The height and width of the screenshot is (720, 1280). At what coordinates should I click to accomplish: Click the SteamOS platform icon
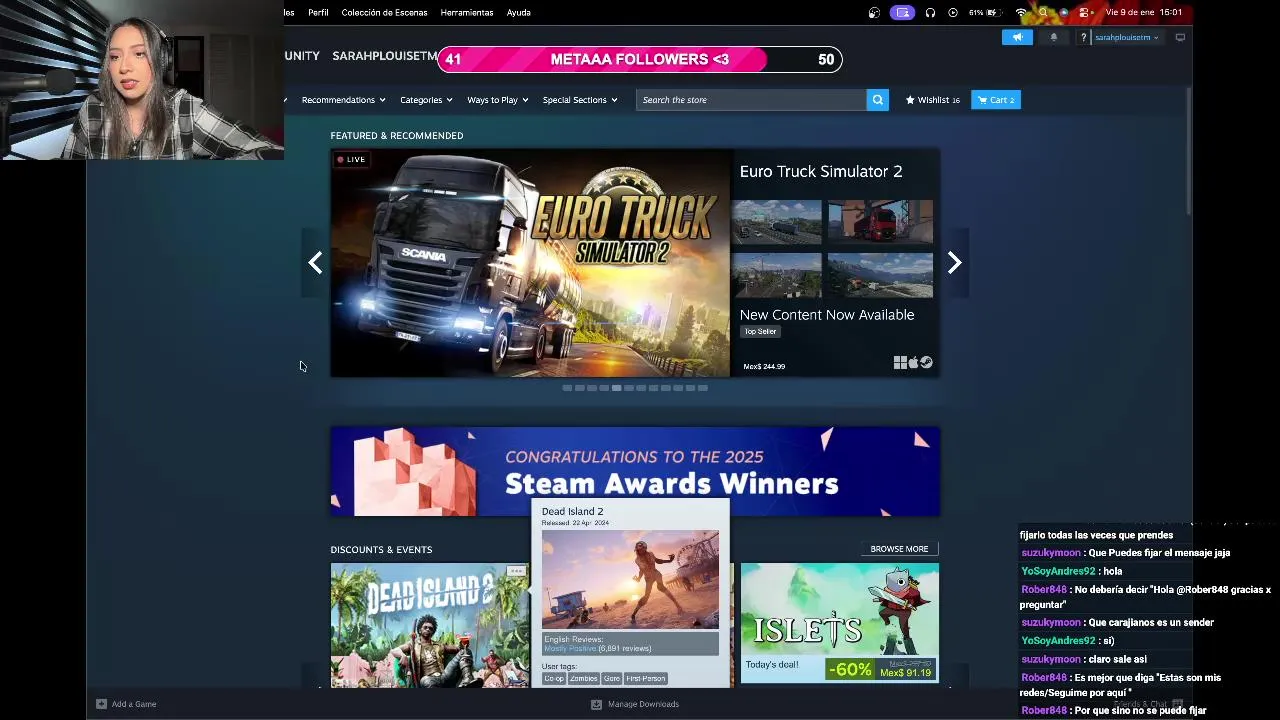click(x=926, y=363)
